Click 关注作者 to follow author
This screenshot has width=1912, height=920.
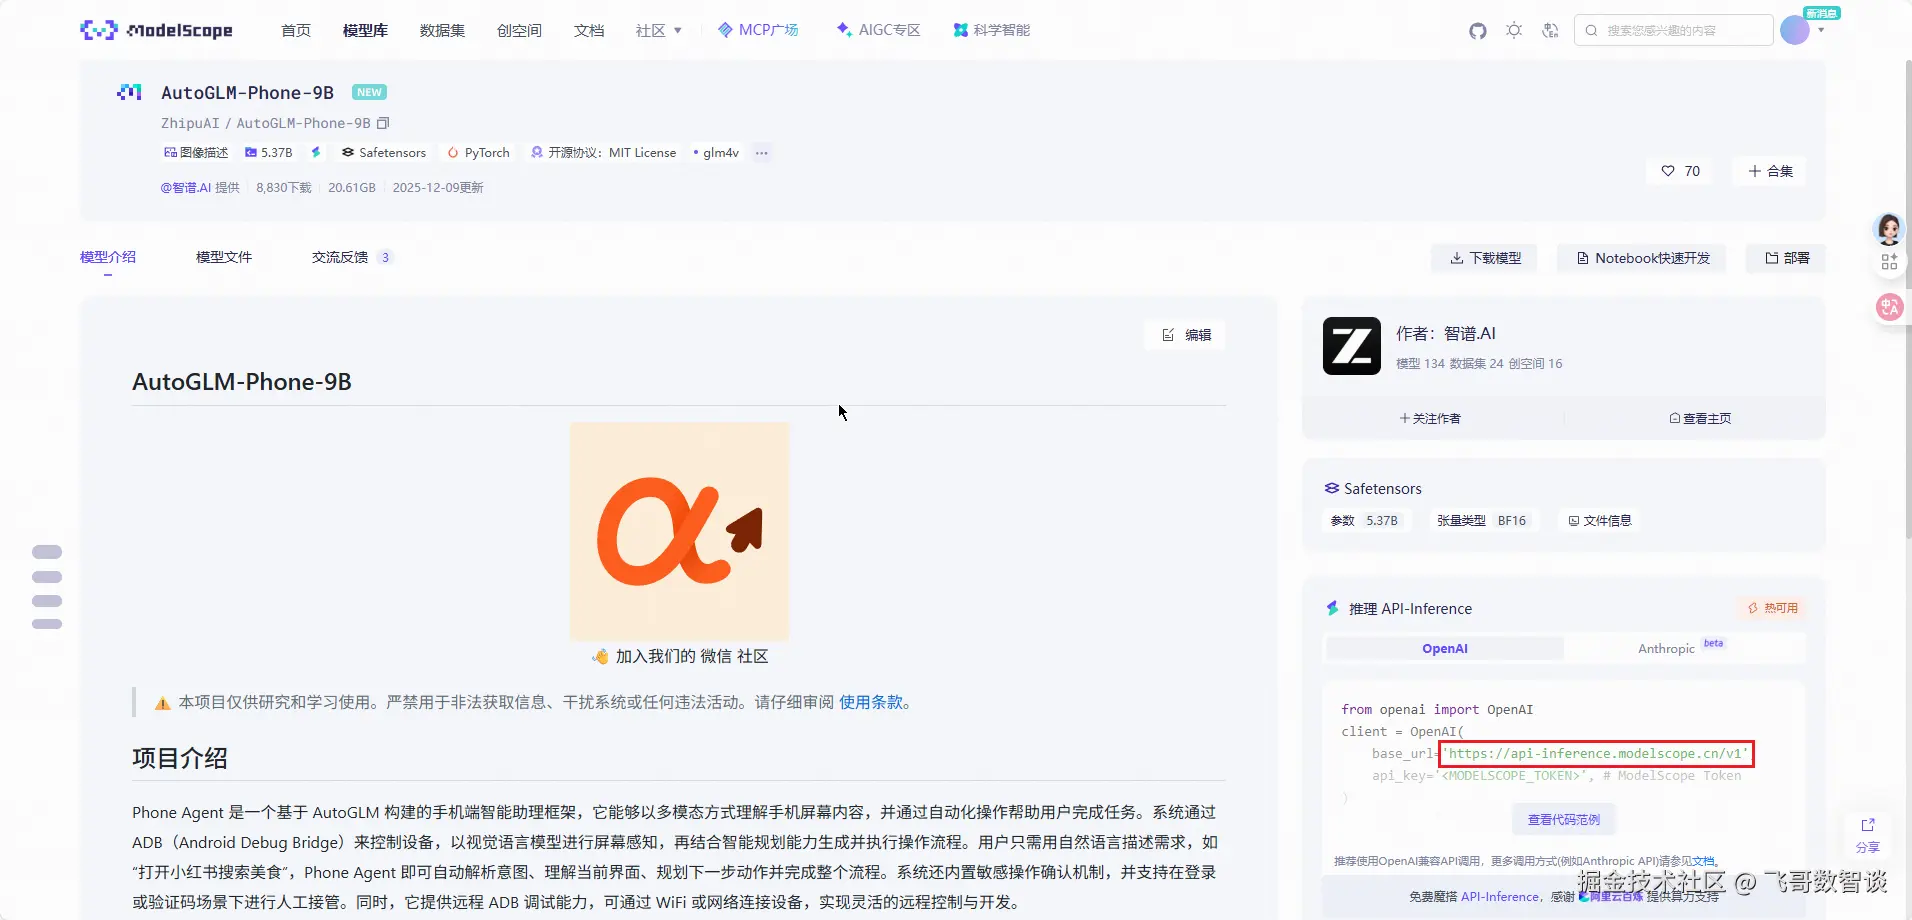(1430, 418)
